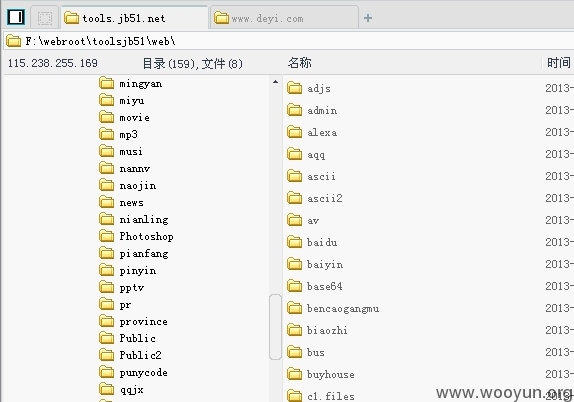Viewport: 574px width, 402px height.
Task: Click the folder icon beside the address path
Action: (x=14, y=41)
